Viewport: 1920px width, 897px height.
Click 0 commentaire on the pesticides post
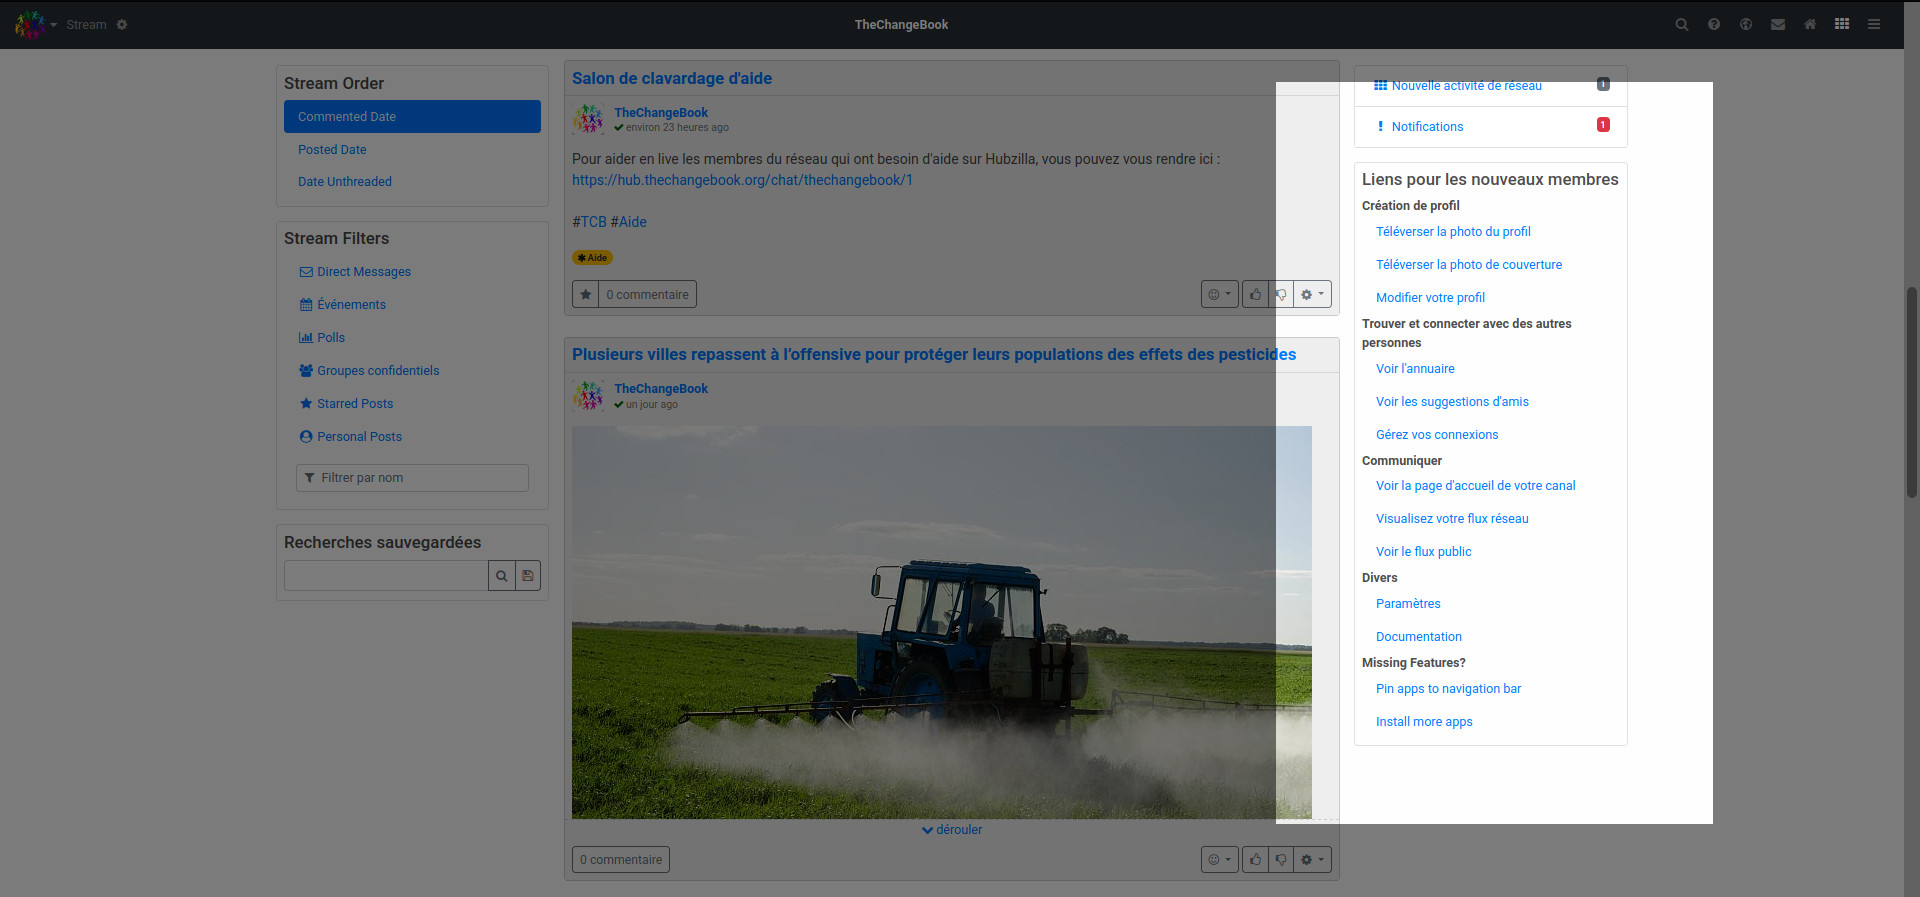[621, 860]
